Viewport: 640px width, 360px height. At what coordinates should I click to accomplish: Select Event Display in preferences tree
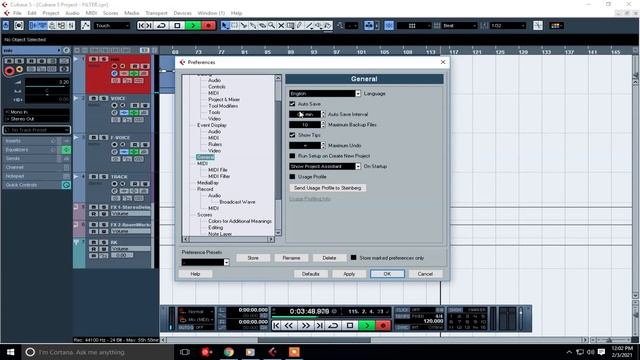click(212, 125)
